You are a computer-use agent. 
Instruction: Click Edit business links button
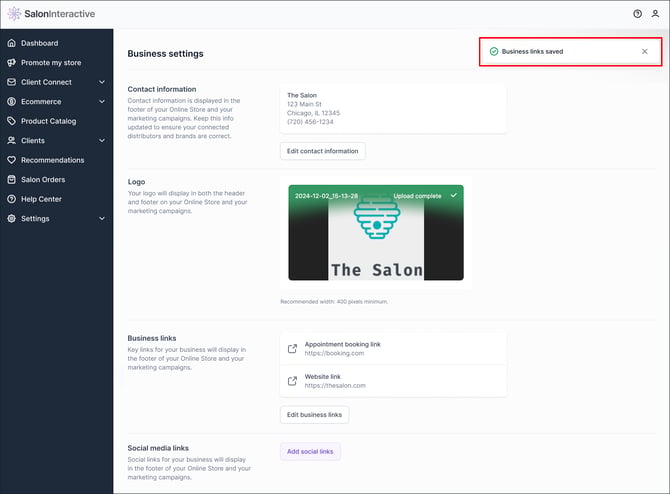click(x=314, y=414)
